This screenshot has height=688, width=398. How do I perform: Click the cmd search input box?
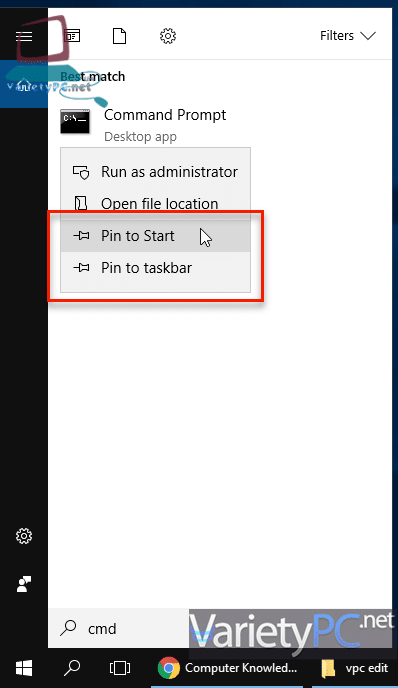118,628
